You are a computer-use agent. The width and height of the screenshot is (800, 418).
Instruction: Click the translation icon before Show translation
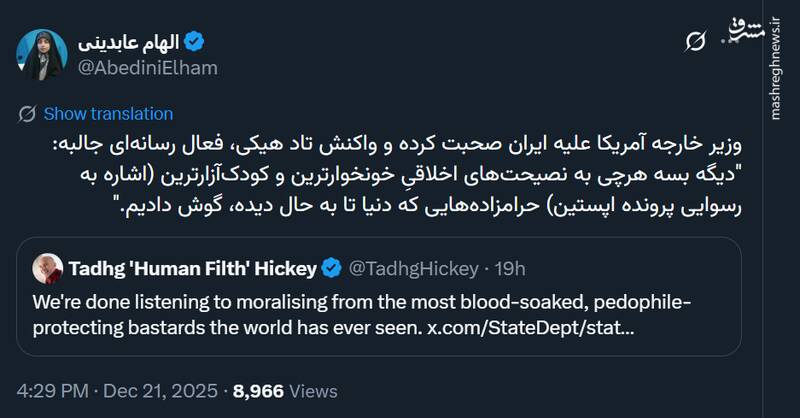pyautogui.click(x=28, y=113)
